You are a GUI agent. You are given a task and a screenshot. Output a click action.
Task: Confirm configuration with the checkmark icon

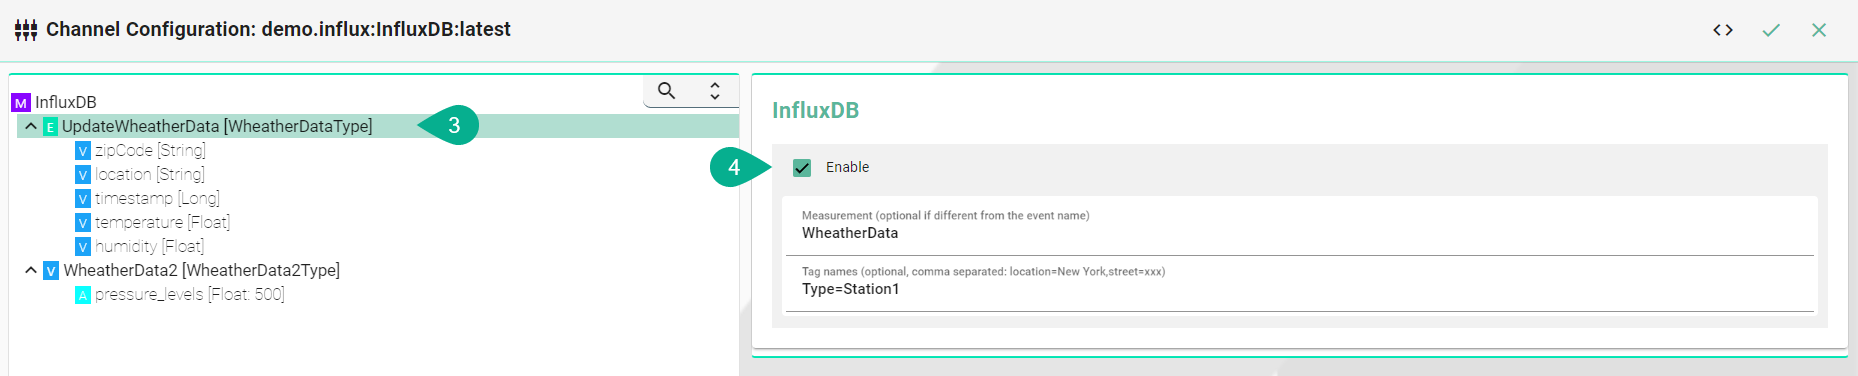1771,30
